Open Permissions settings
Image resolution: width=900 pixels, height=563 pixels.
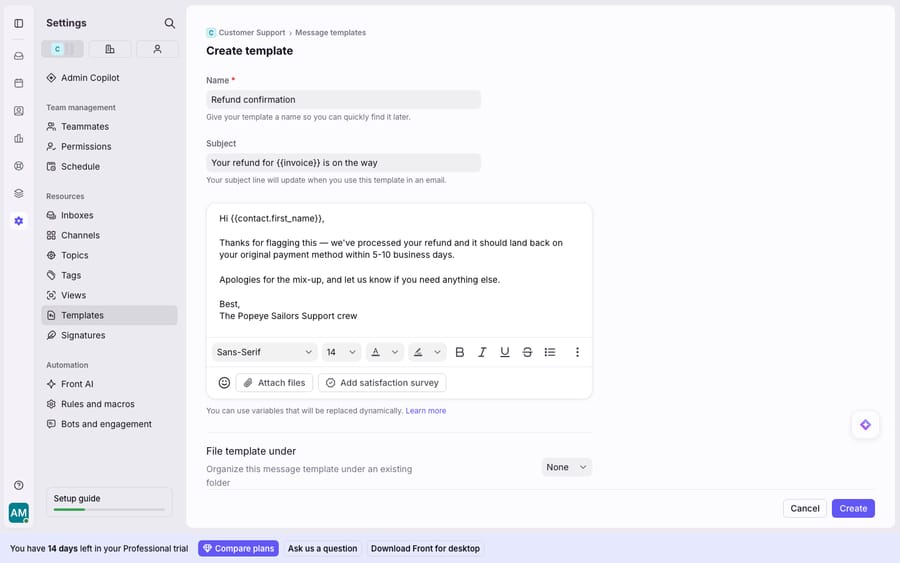point(109,146)
